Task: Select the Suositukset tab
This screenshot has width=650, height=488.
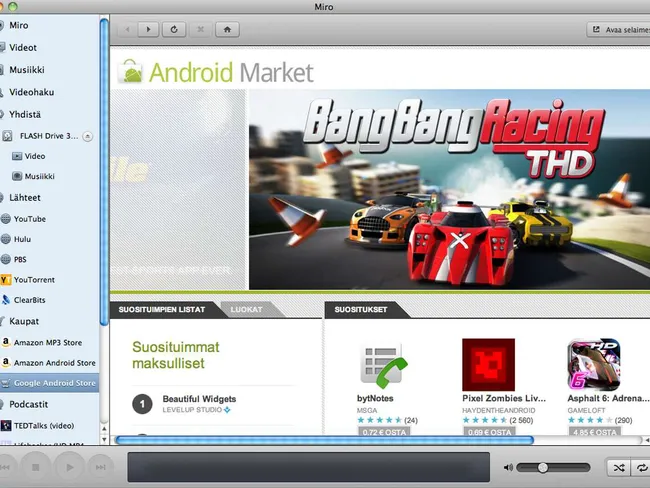Action: coord(361,310)
